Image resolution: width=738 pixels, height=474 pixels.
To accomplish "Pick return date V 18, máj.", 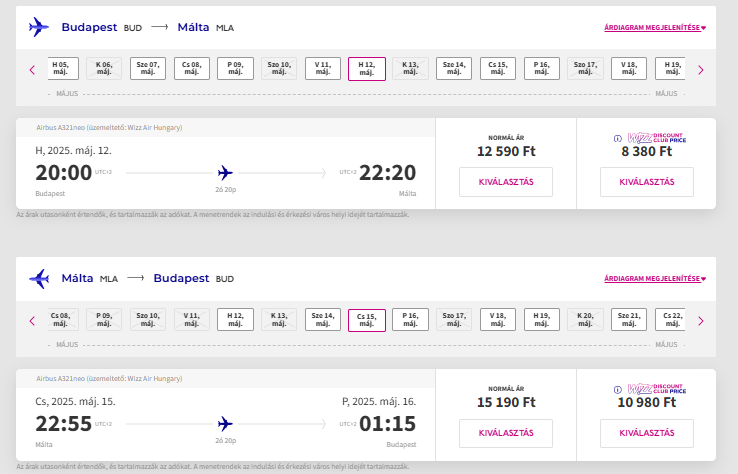I will pyautogui.click(x=497, y=320).
